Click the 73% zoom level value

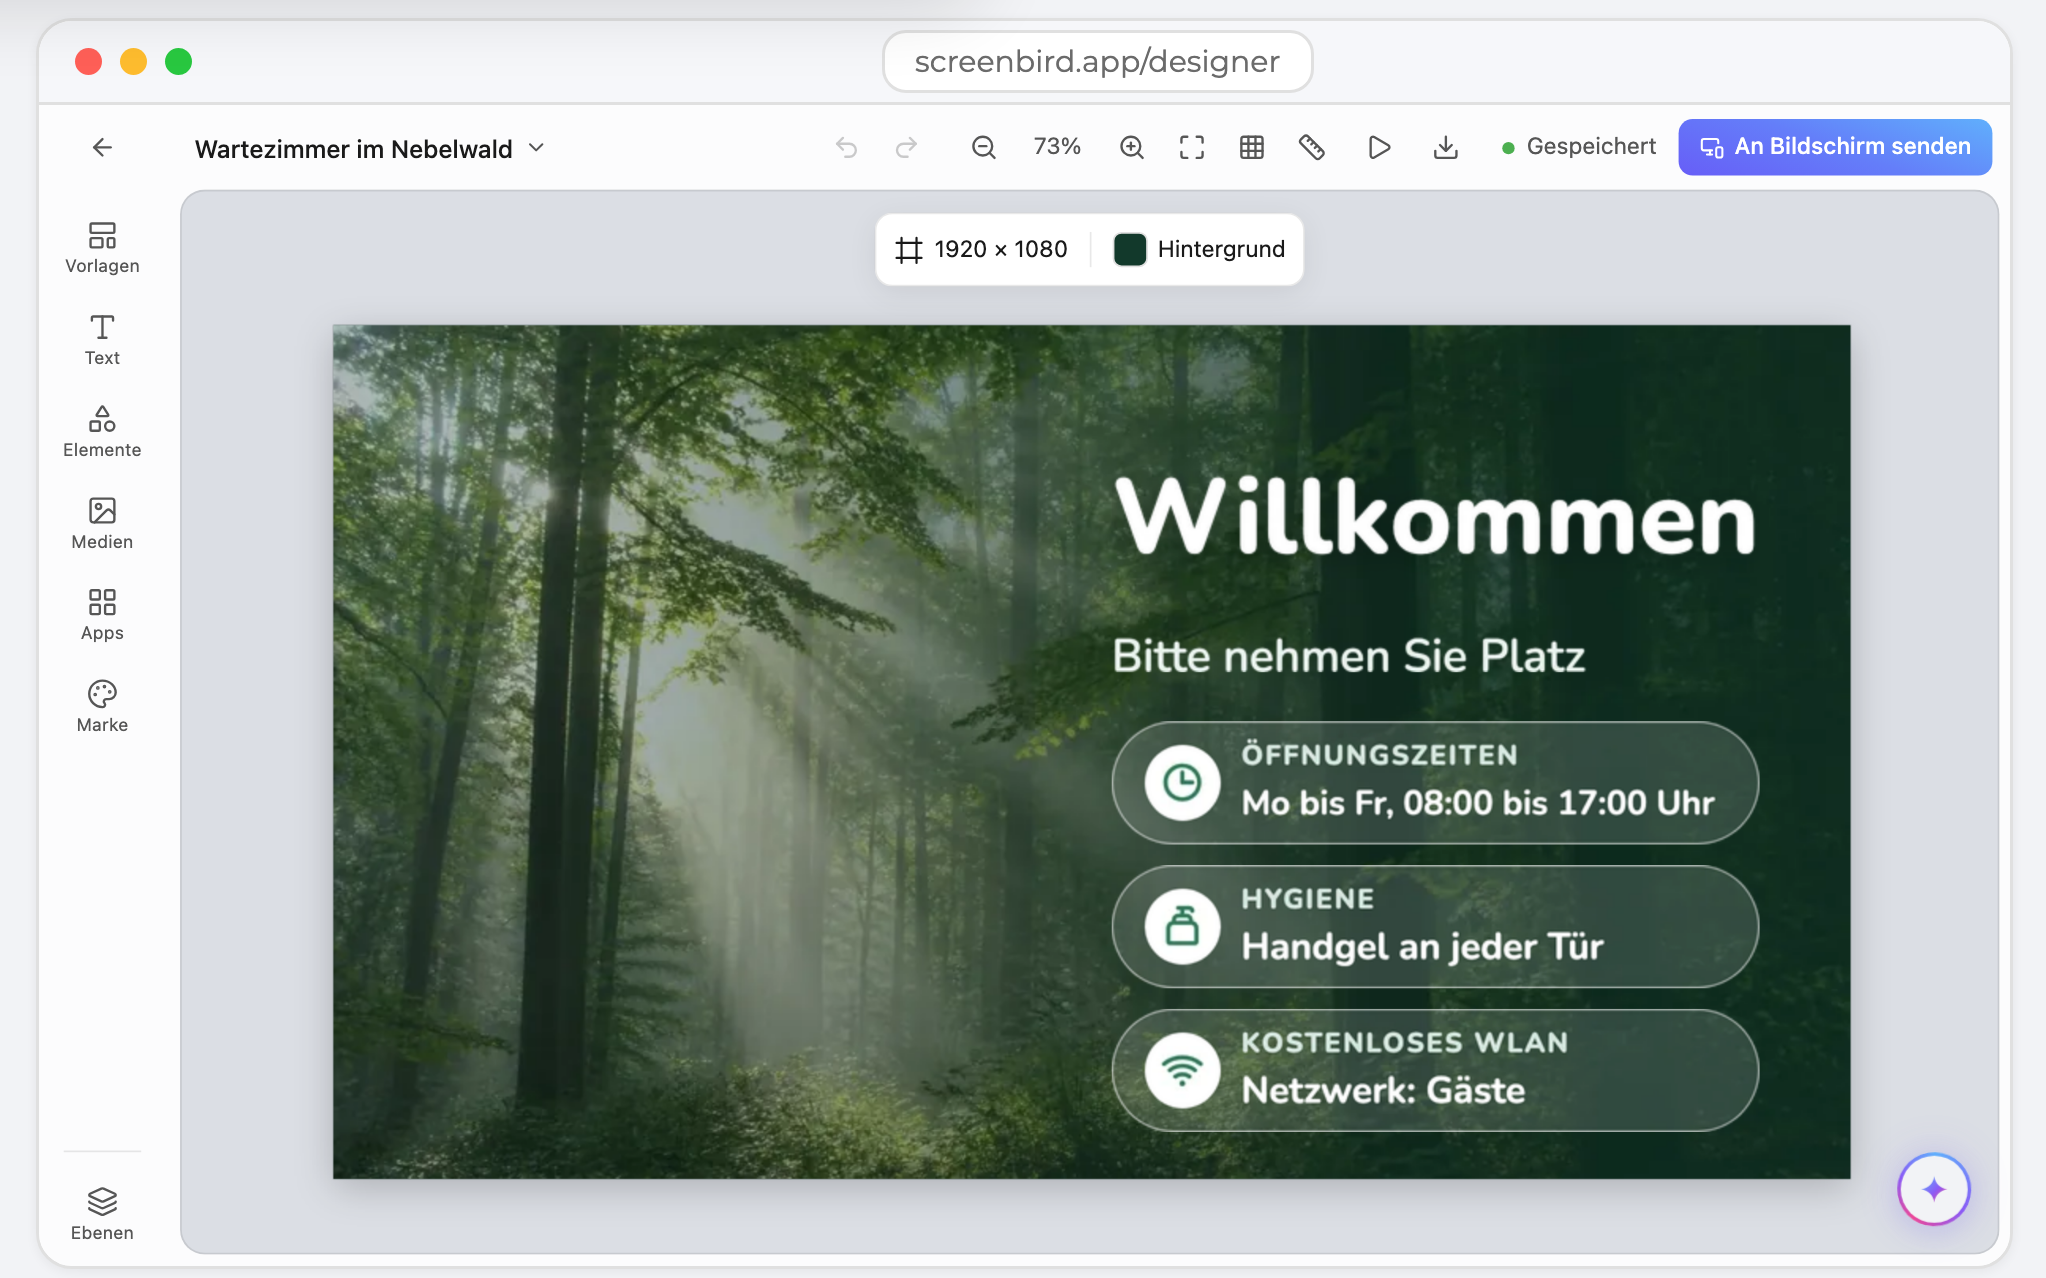click(1057, 147)
